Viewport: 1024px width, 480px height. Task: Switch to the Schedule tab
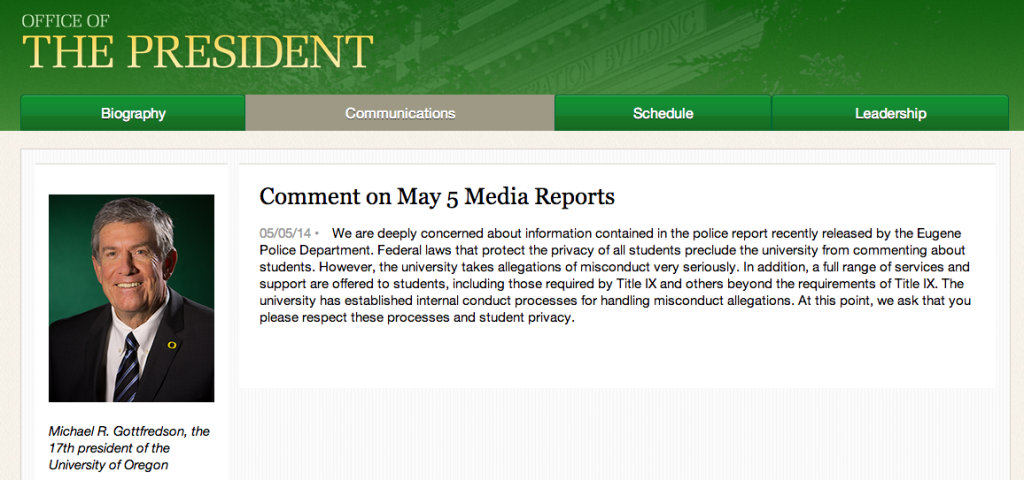(662, 113)
